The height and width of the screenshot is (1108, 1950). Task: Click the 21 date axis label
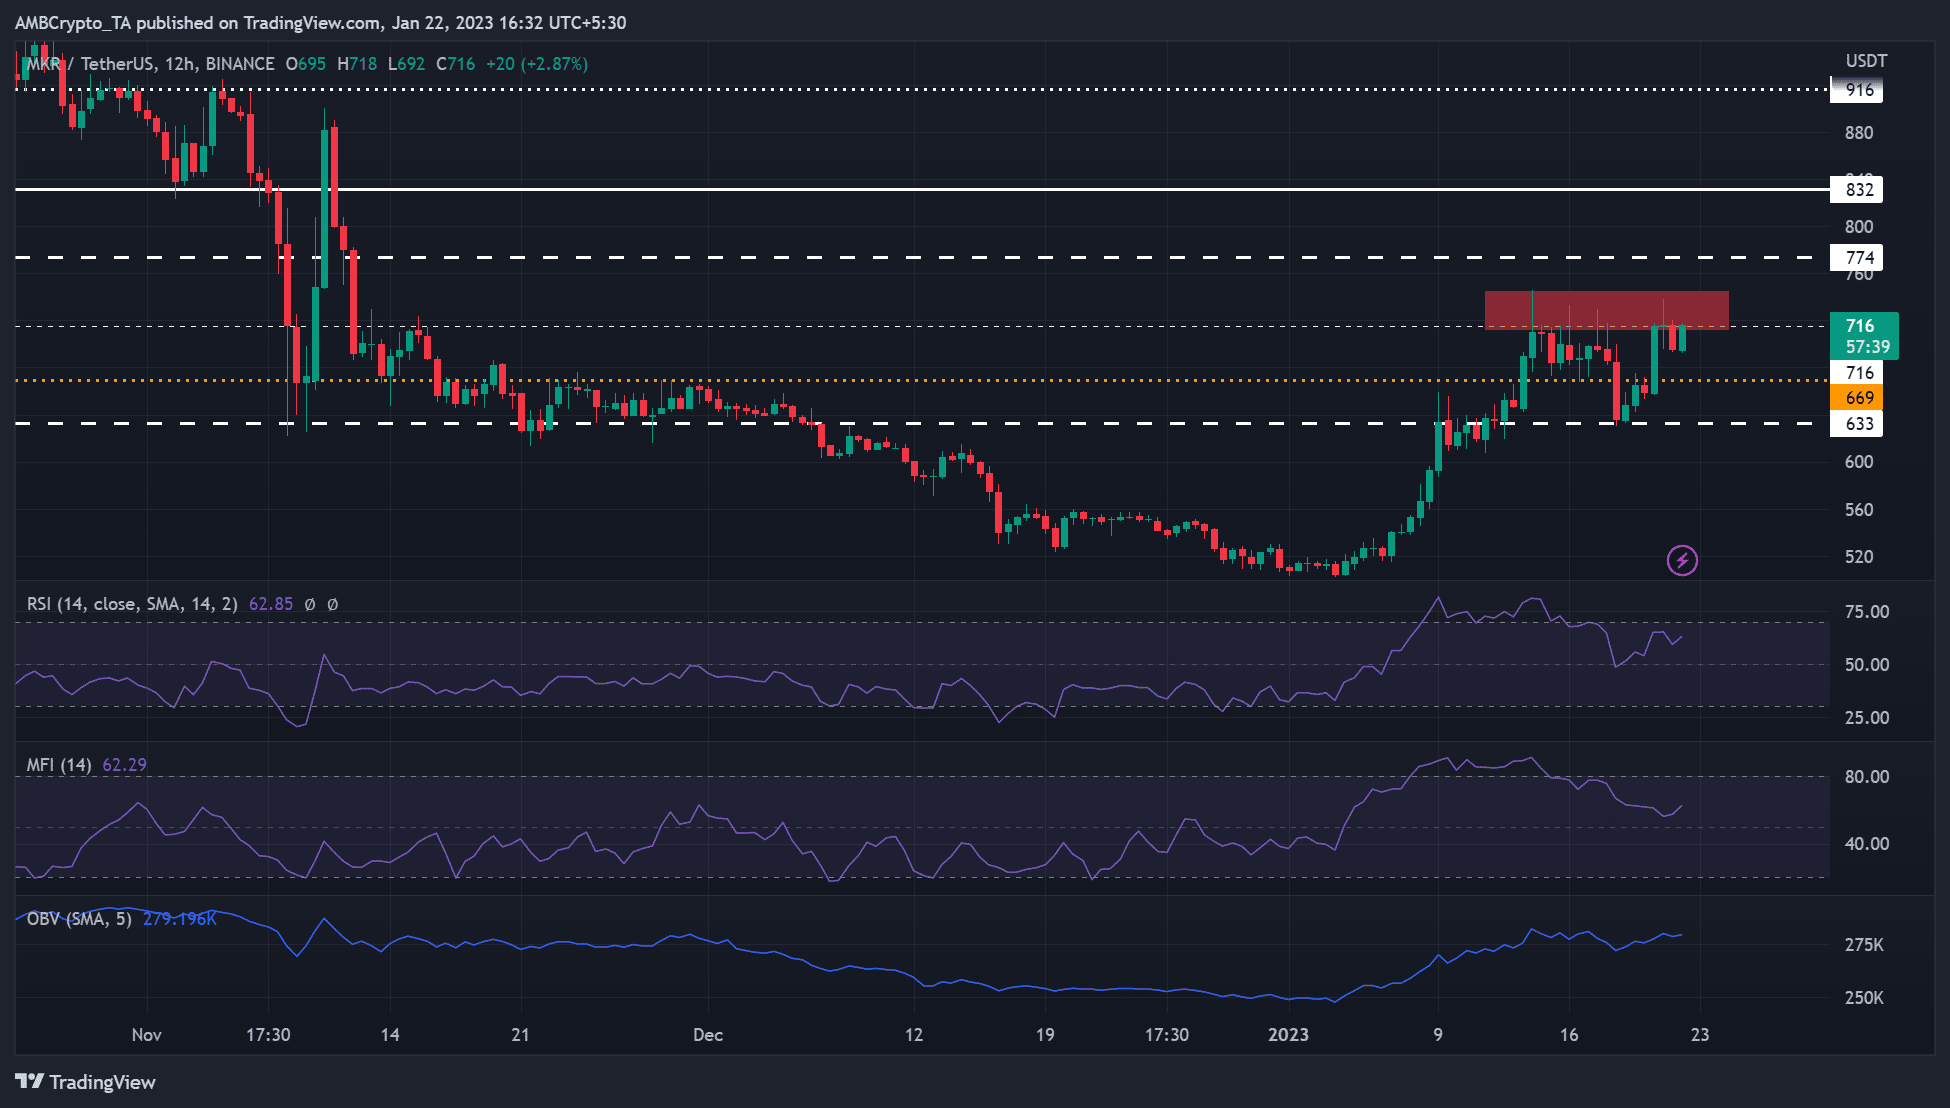coord(520,1035)
